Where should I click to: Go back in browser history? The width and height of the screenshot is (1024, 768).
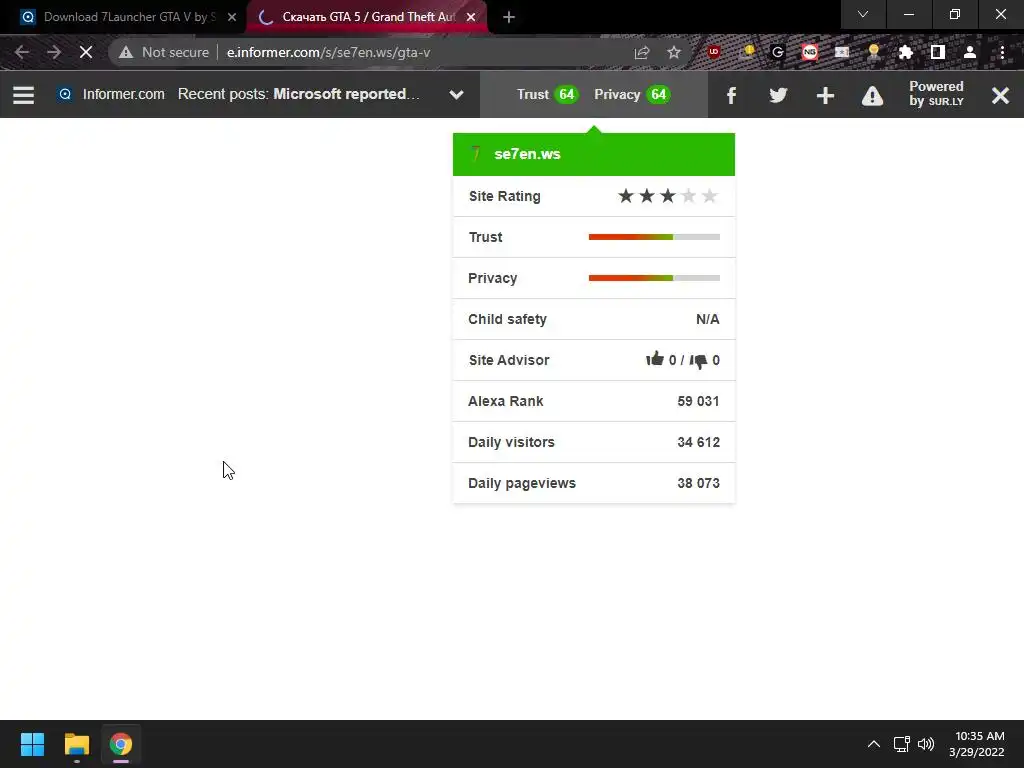[22, 52]
